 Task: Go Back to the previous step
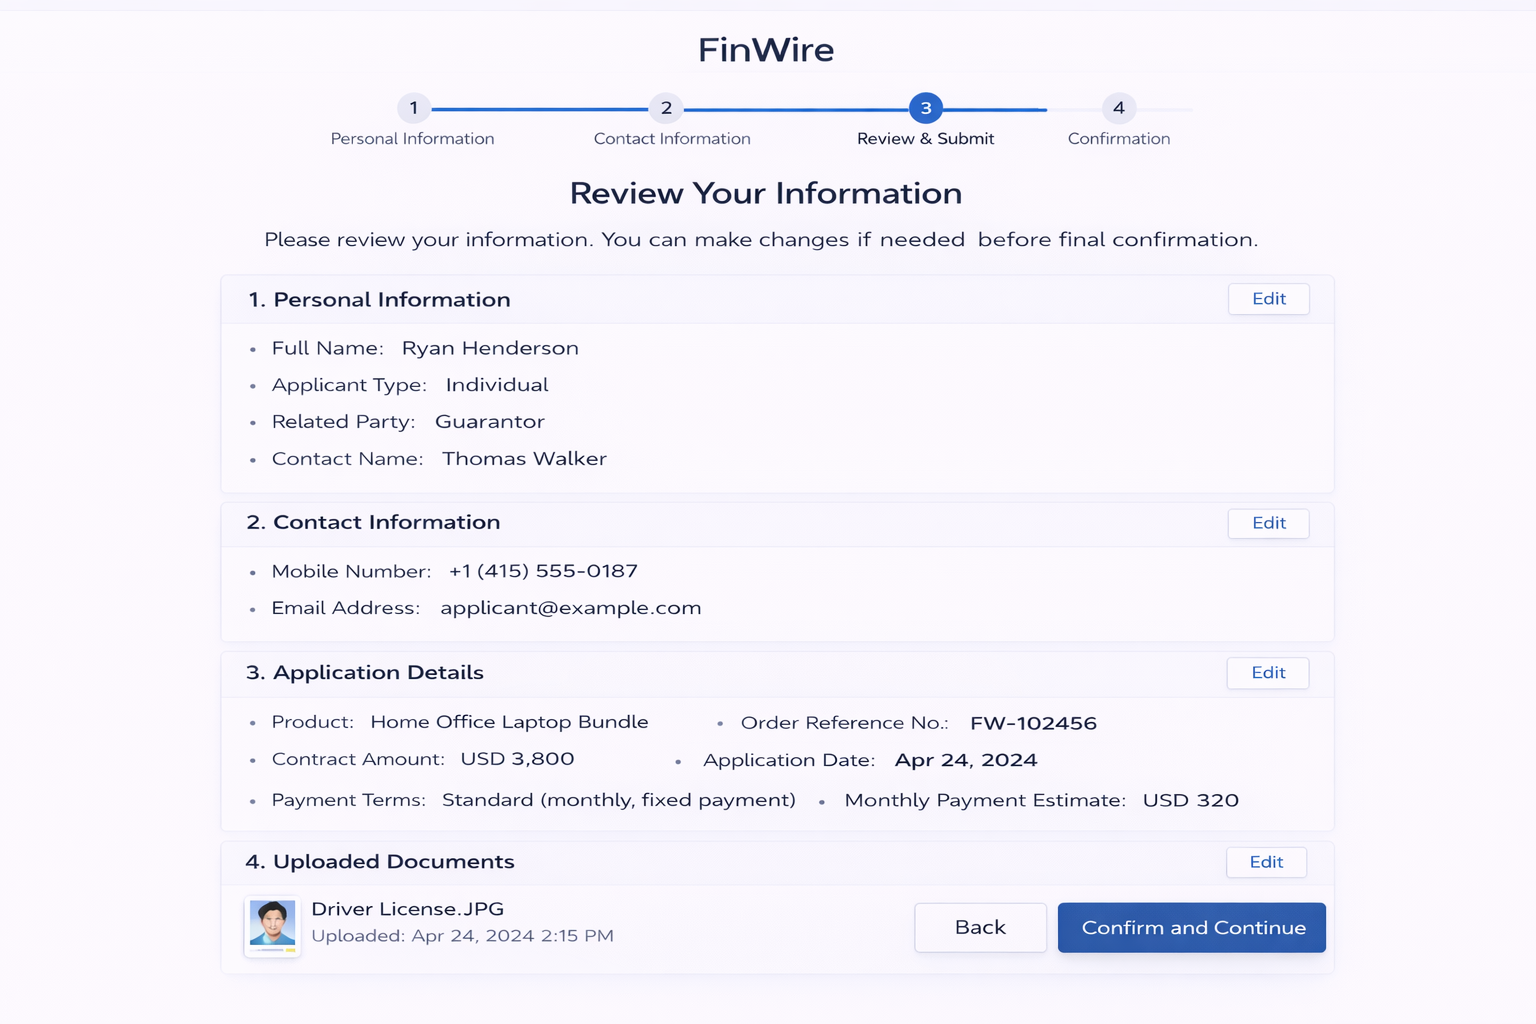point(979,927)
